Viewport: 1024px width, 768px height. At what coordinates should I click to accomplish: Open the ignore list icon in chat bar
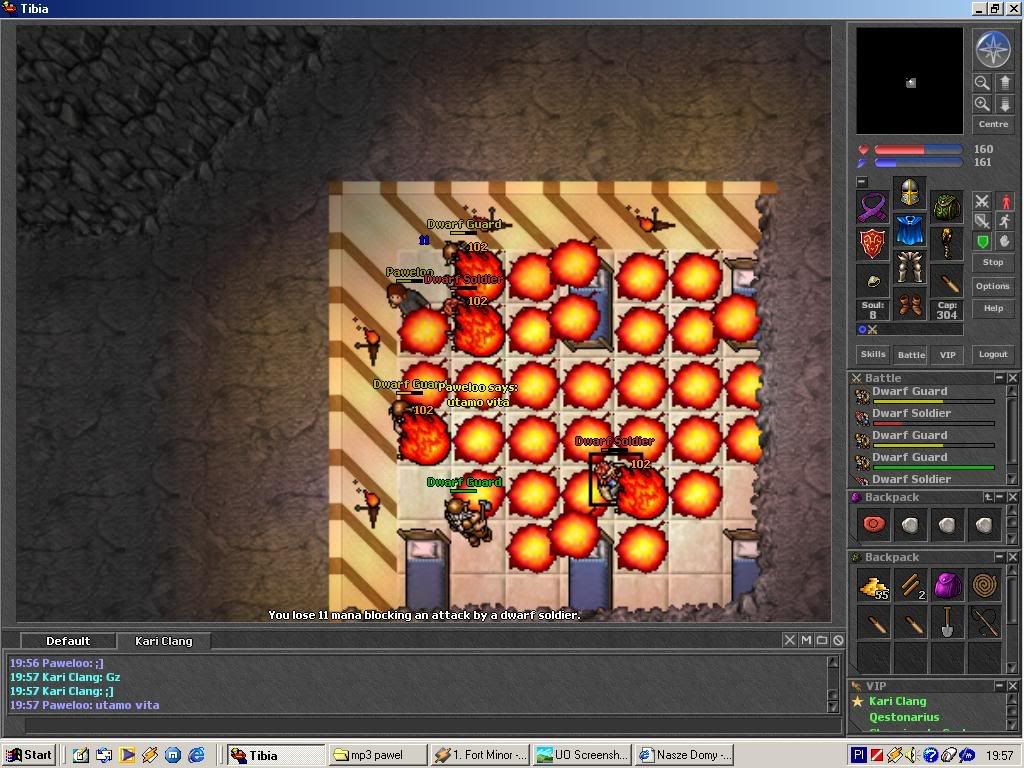click(838, 640)
